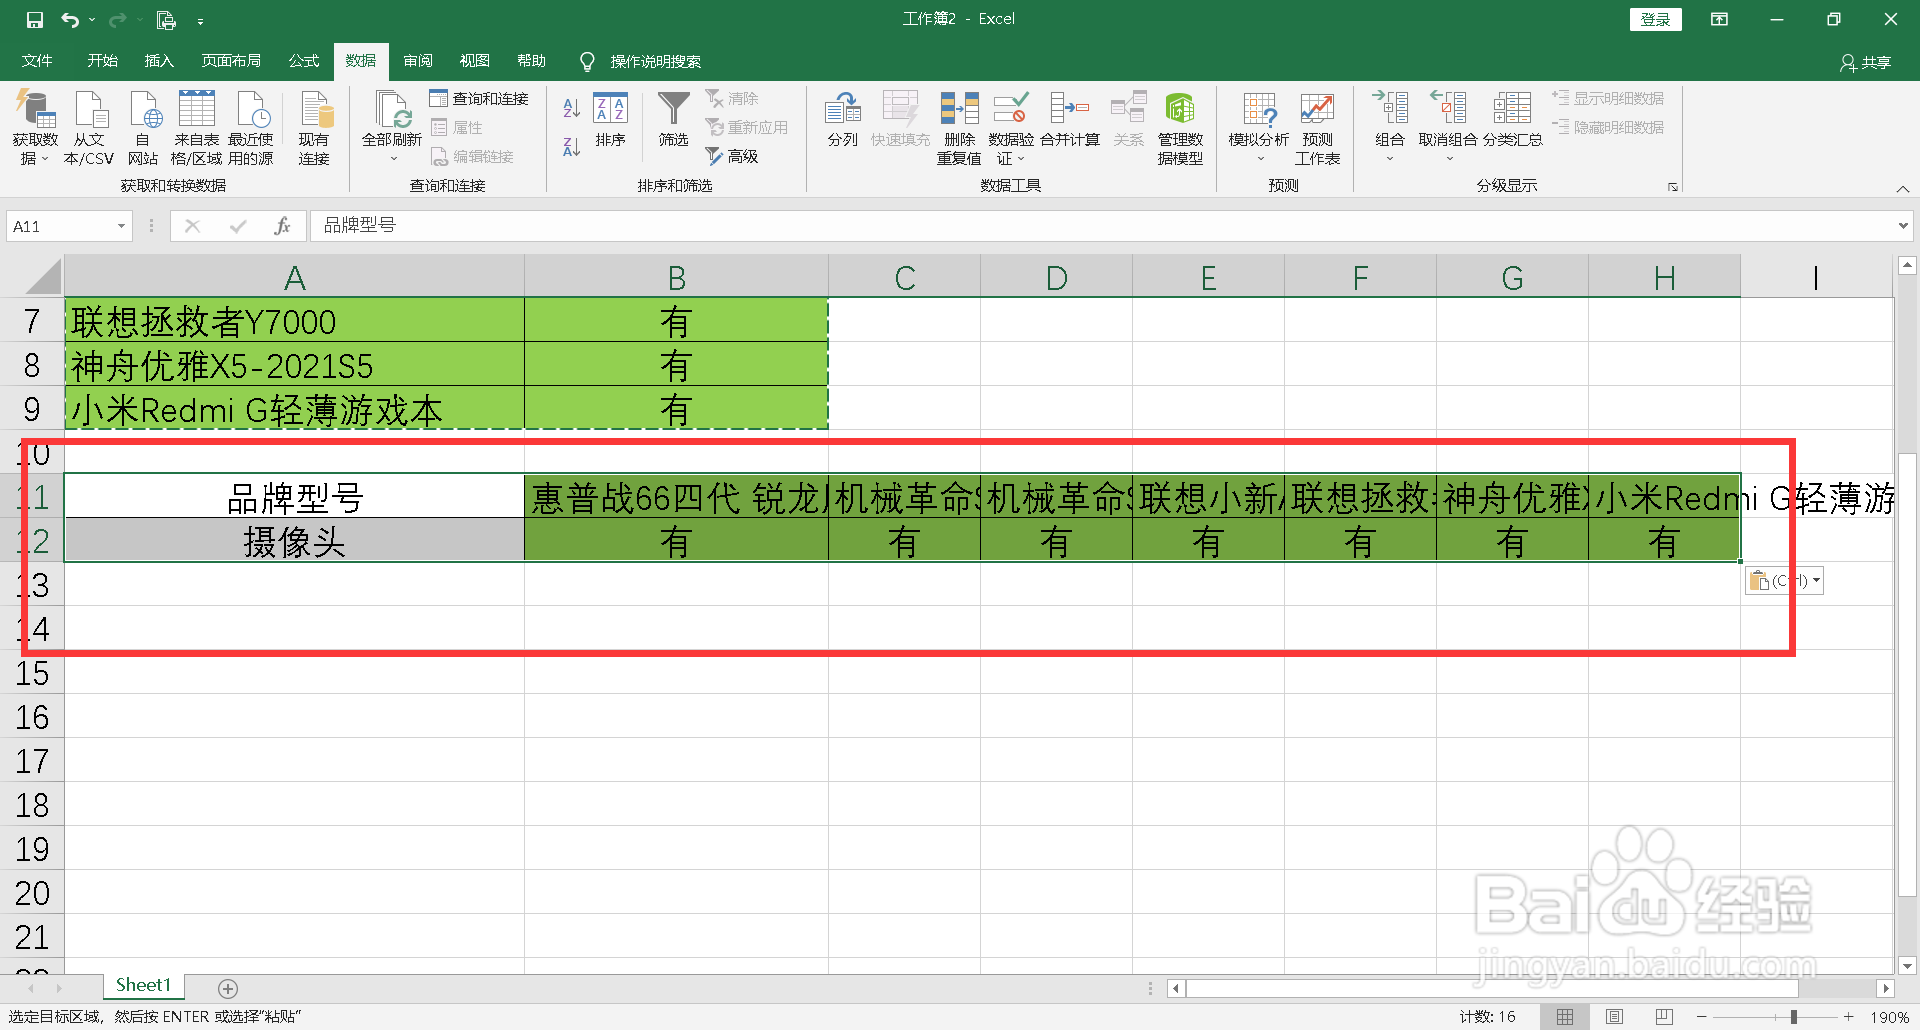Switch to Page Break Preview in status bar
The width and height of the screenshot is (1920, 1030).
click(1664, 1017)
